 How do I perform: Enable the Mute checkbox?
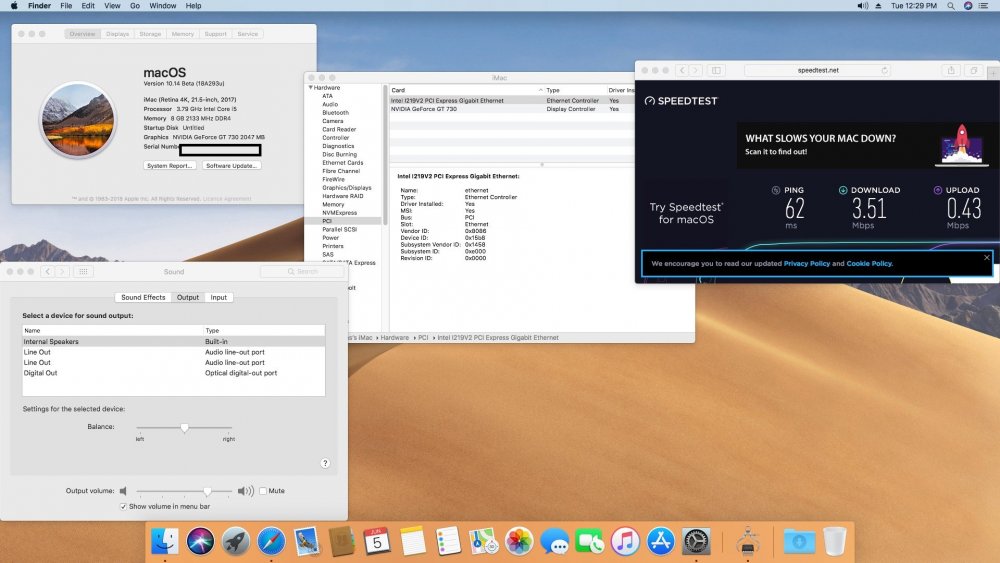tap(263, 491)
